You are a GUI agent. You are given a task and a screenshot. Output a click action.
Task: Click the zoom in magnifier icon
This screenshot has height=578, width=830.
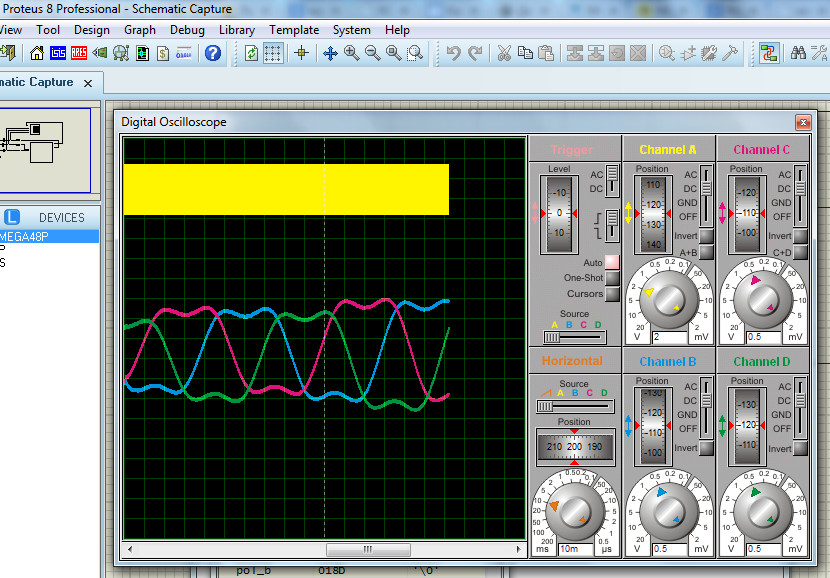tap(352, 53)
